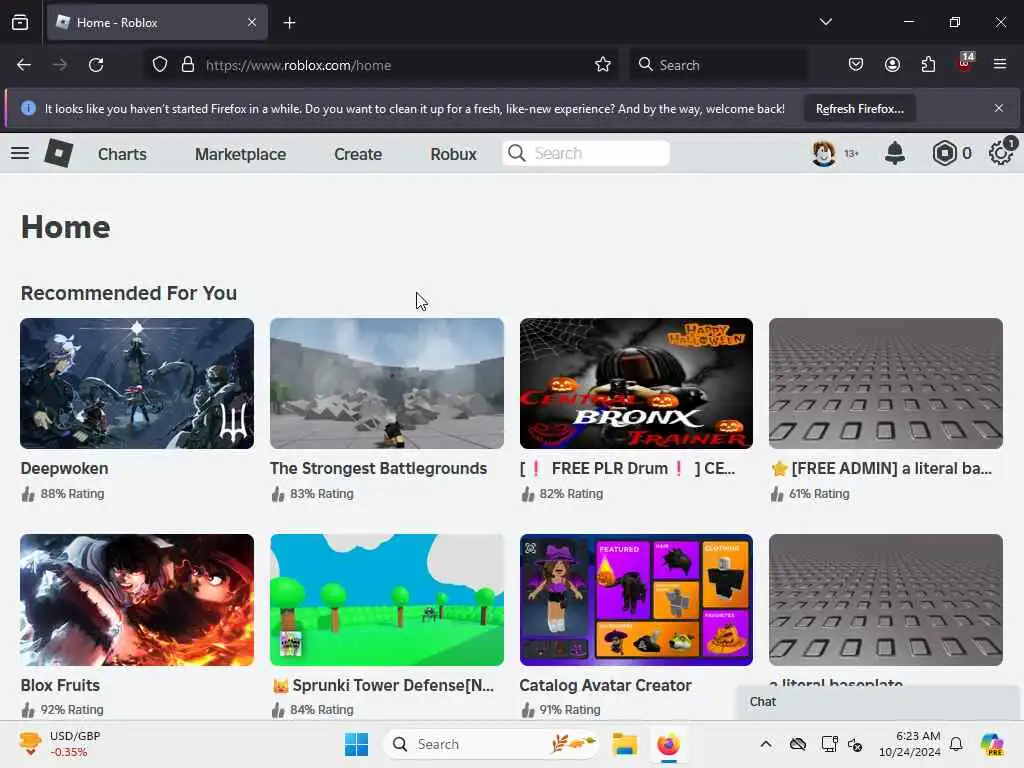The height and width of the screenshot is (768, 1024).
Task: Open the Windows notification bell
Action: 956,744
